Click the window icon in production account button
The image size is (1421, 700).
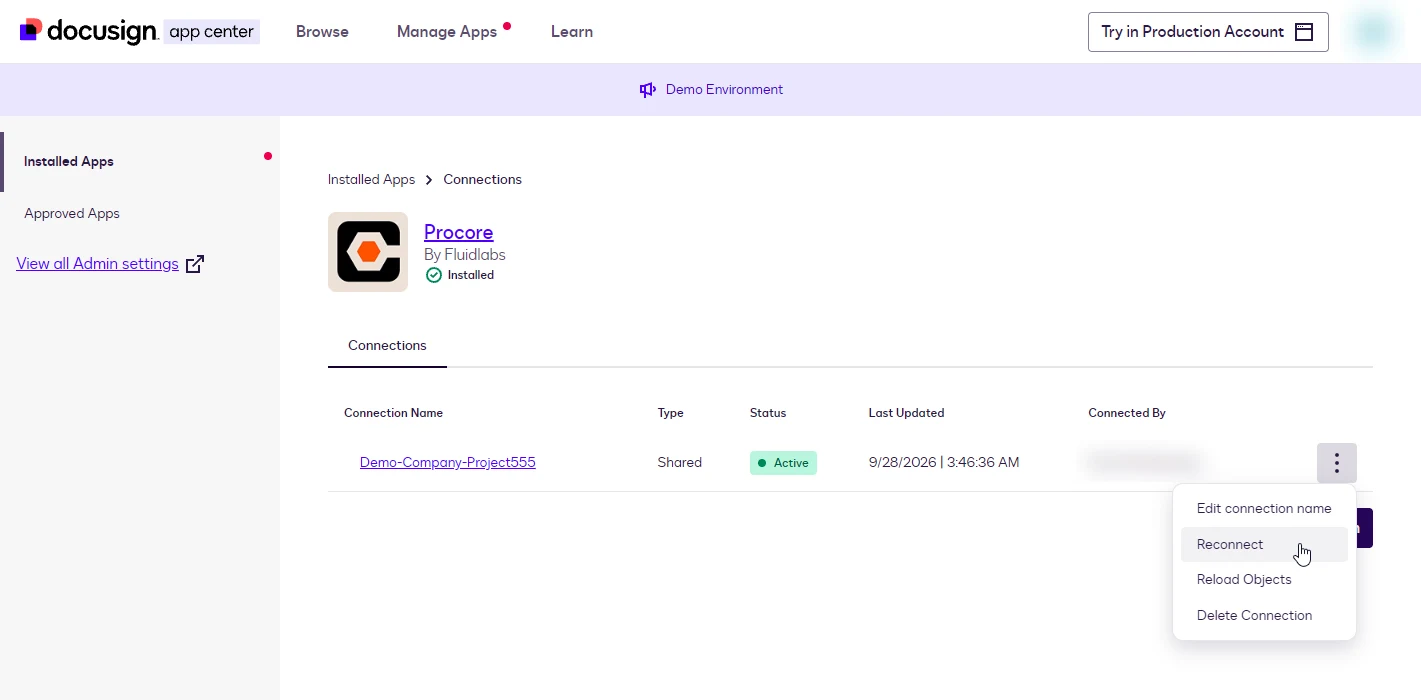[x=1304, y=32]
